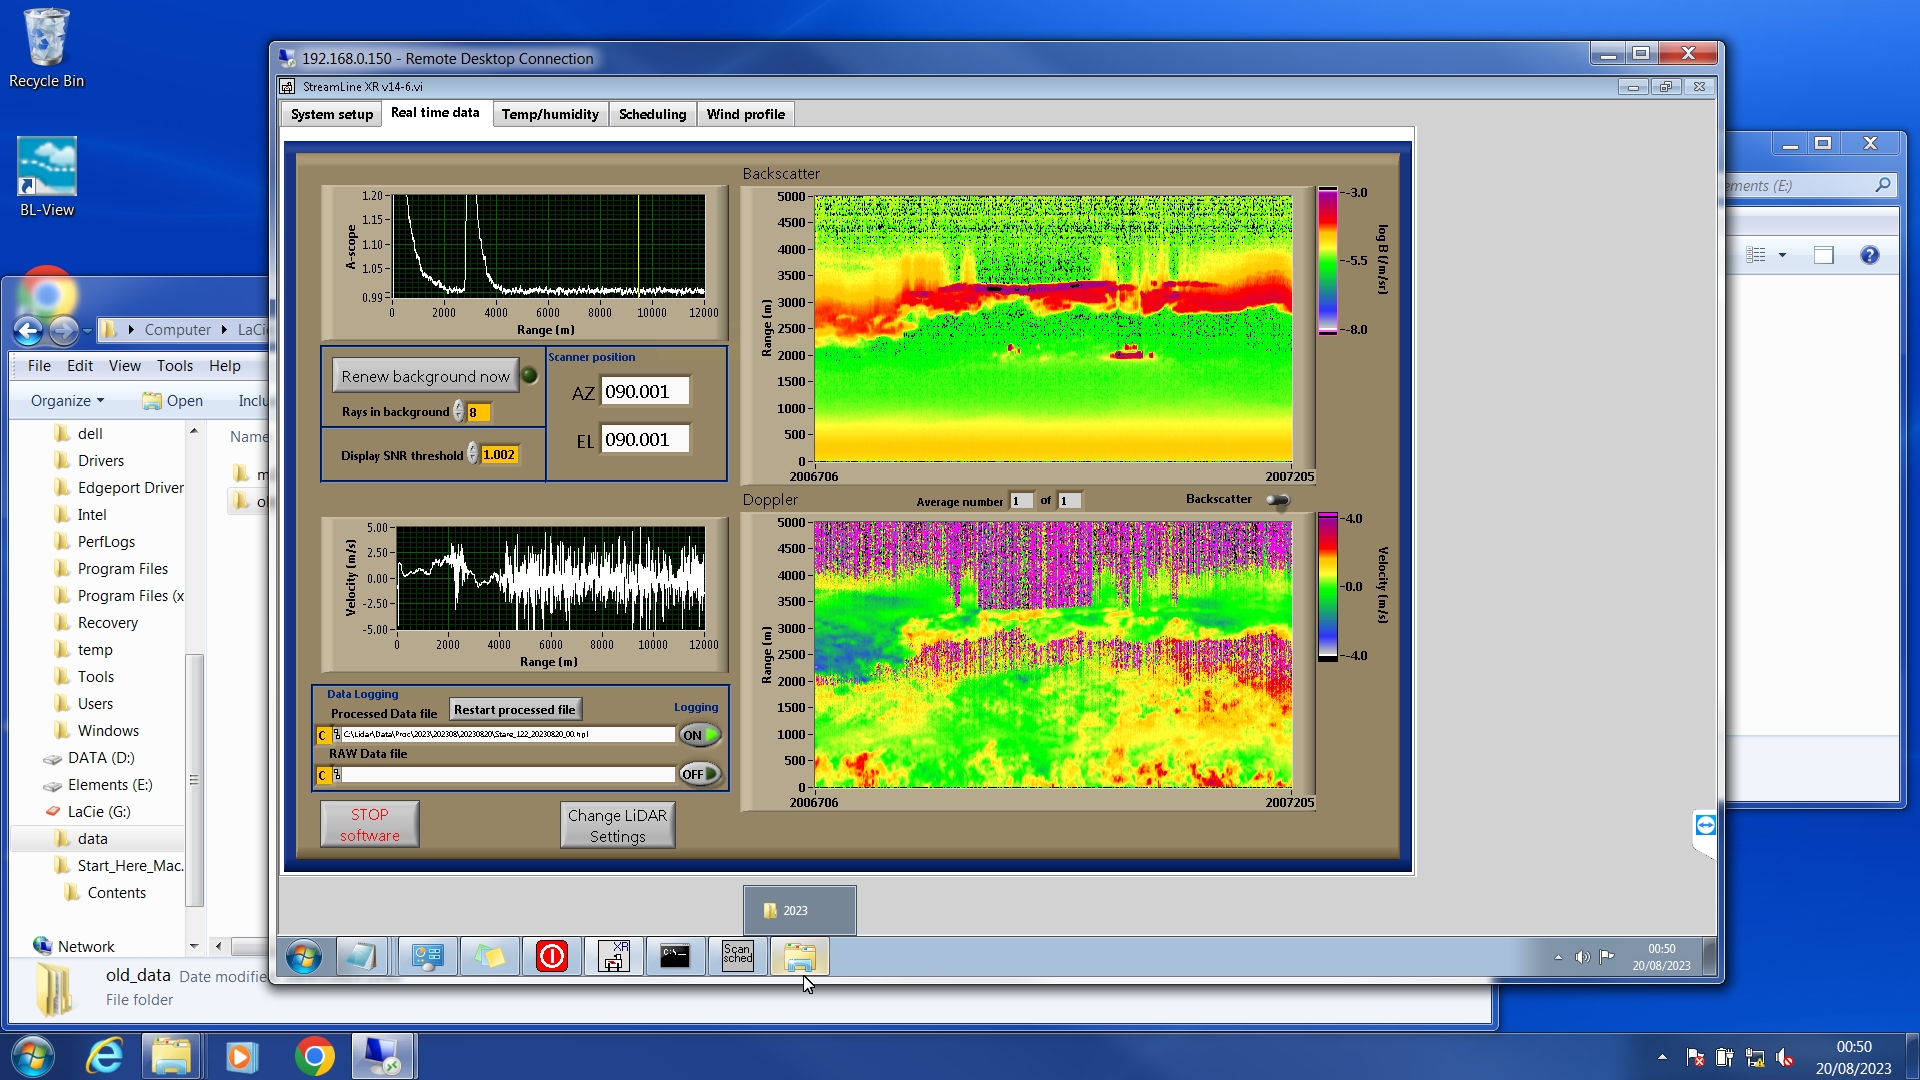Click the red power taskbar icon
Viewport: 1920px width, 1080px height.
551,956
